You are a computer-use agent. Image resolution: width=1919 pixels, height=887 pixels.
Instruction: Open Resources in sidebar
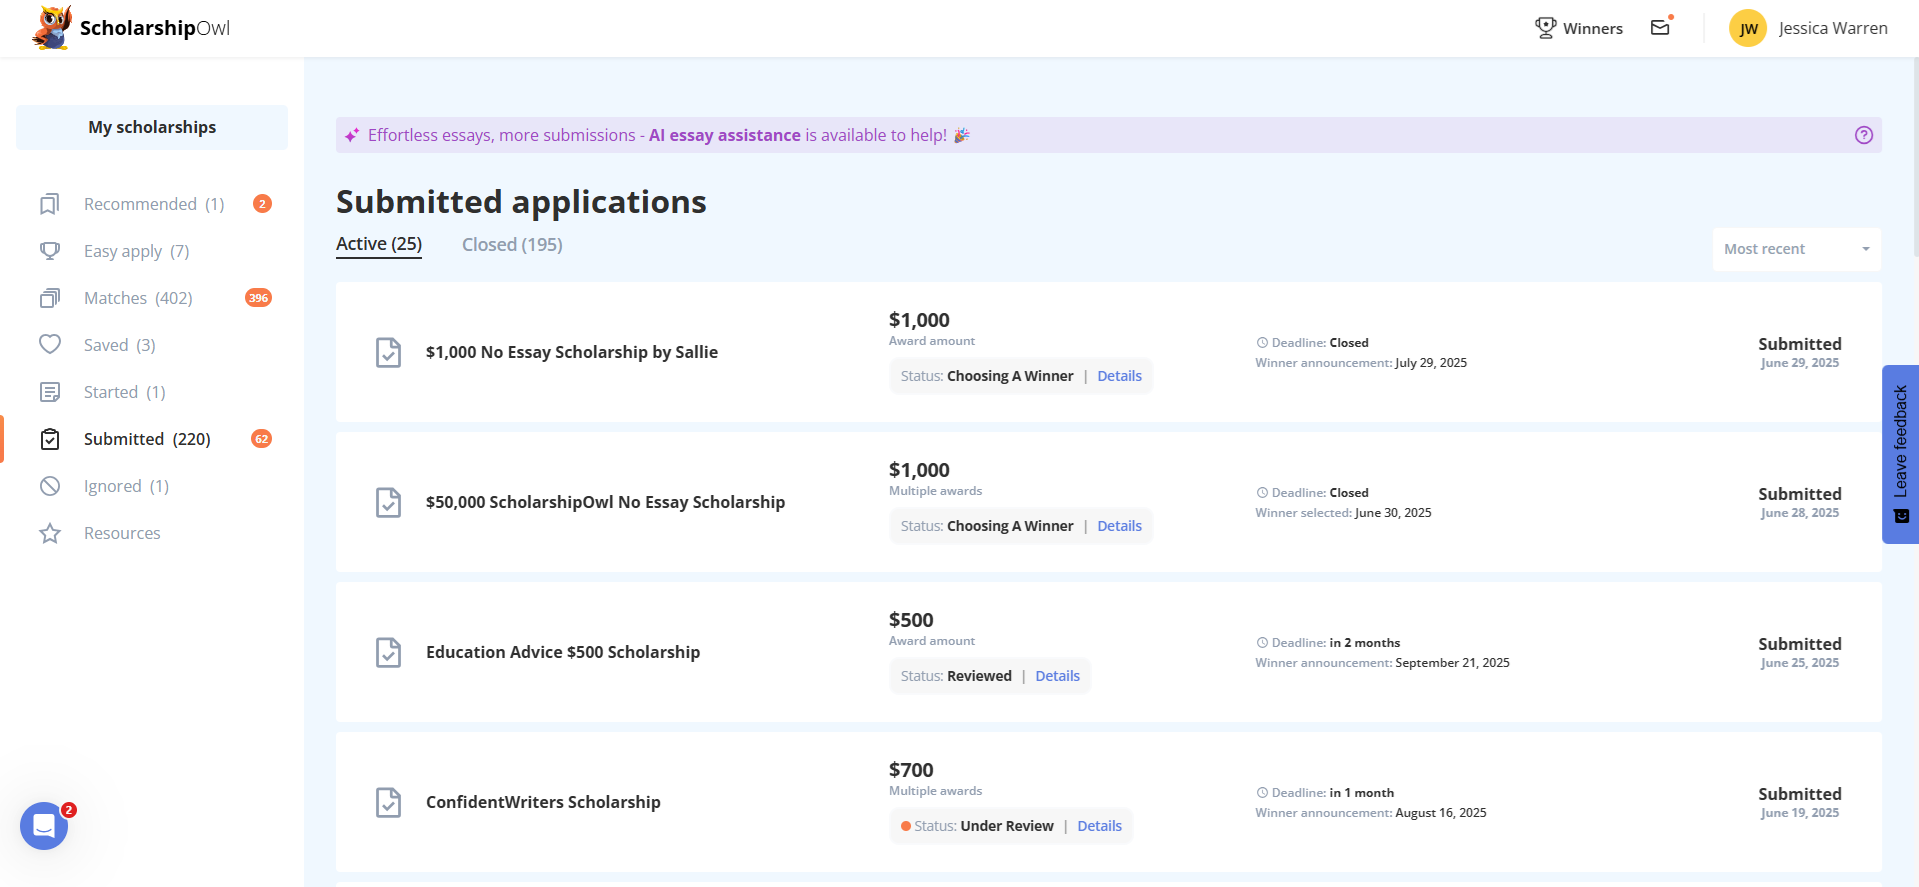[122, 533]
